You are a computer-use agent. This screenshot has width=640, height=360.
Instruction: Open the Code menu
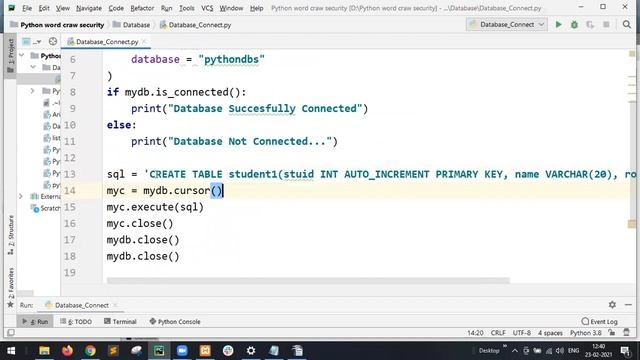[x=116, y=8]
